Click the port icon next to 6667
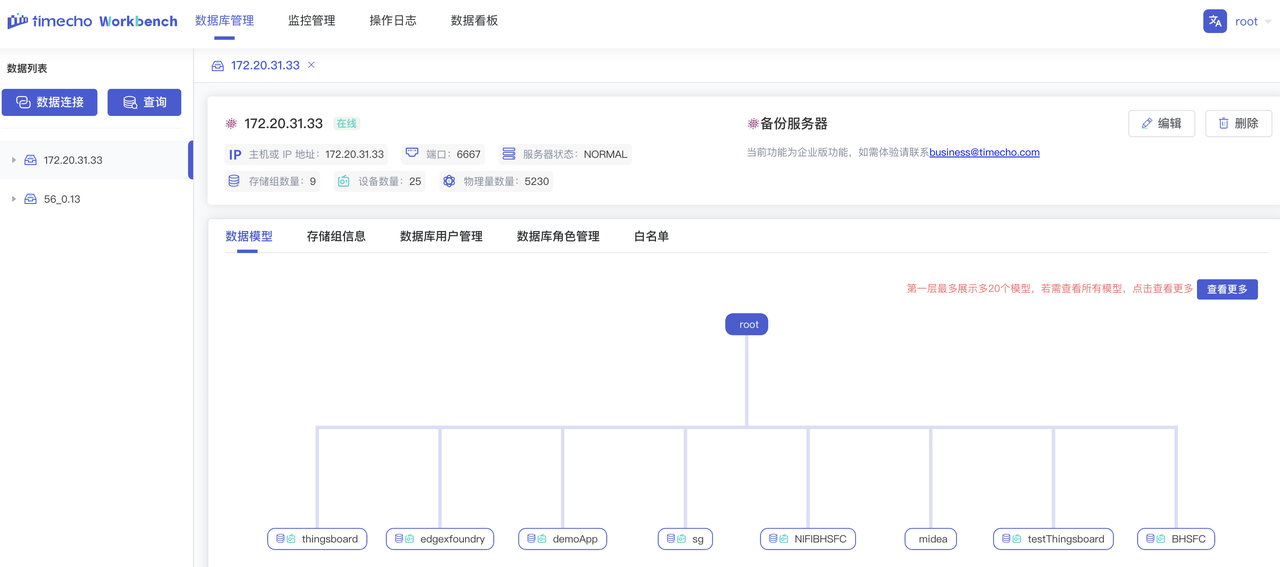 point(411,154)
